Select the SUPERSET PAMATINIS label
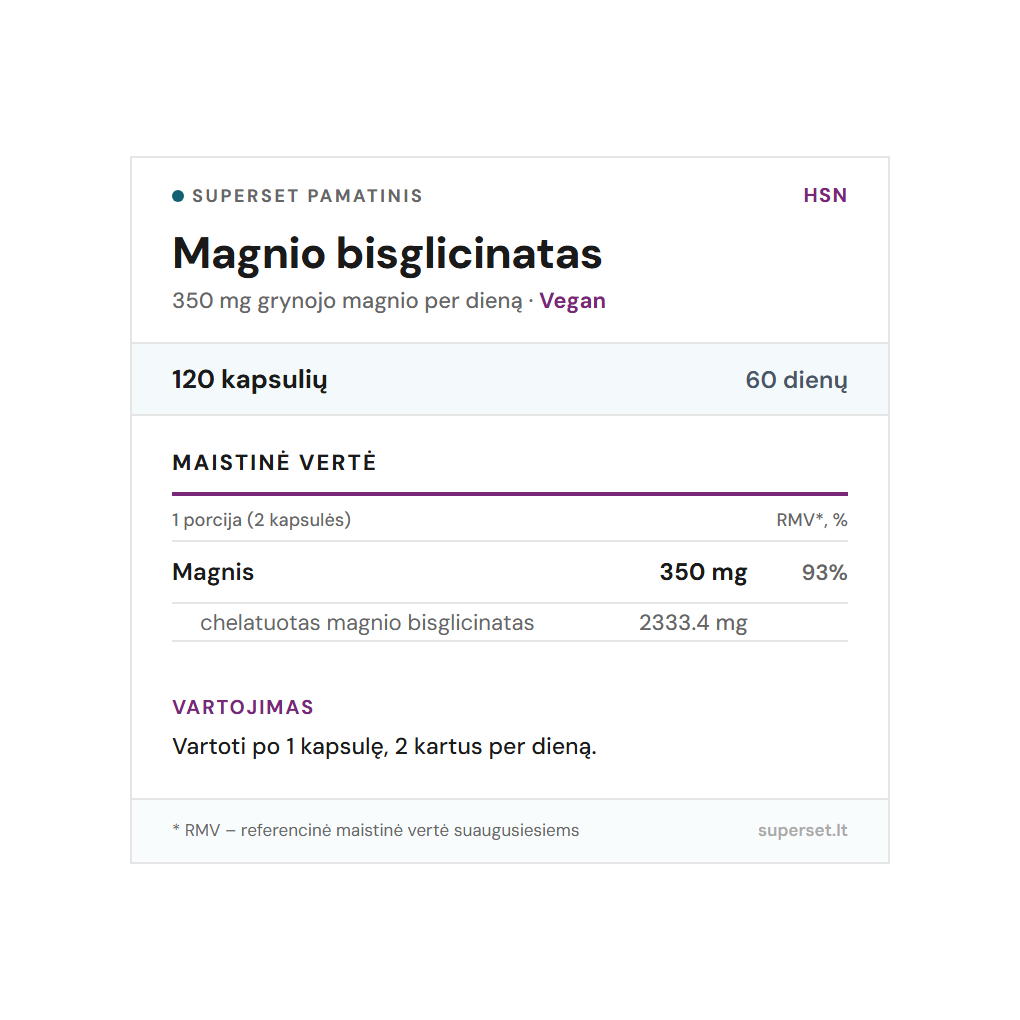 [307, 196]
